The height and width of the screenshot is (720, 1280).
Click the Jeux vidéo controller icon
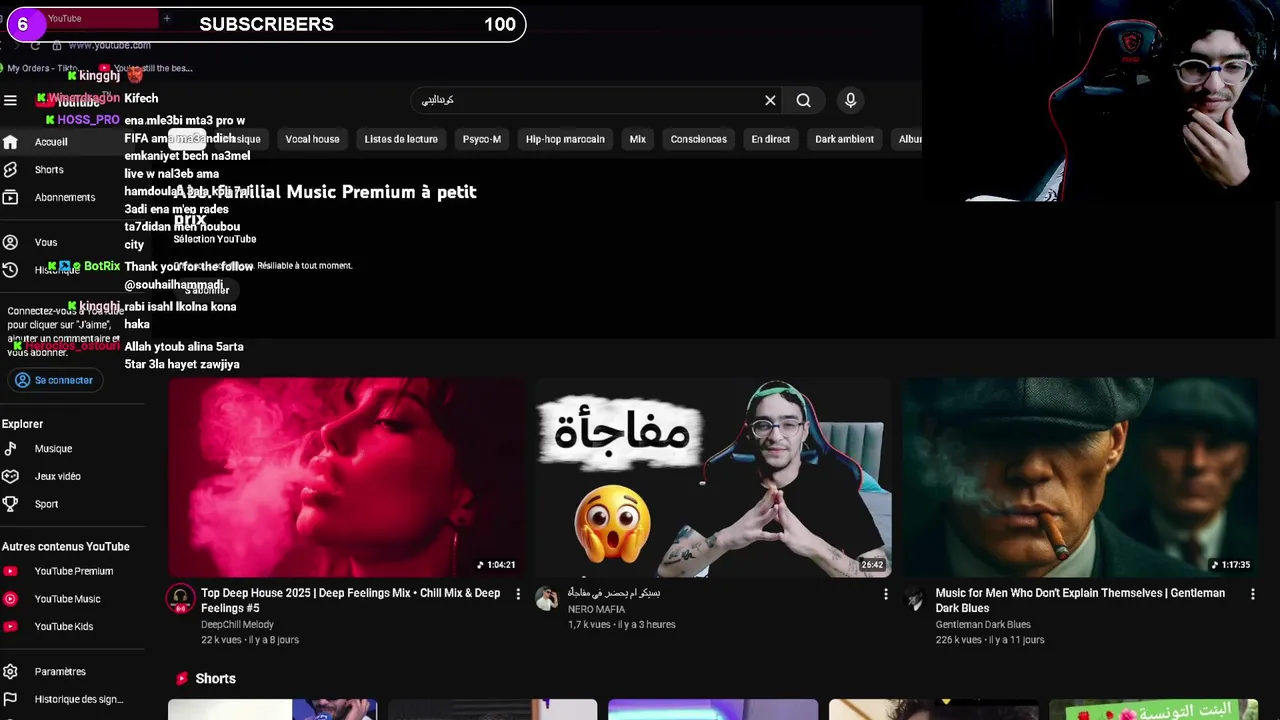pos(10,477)
